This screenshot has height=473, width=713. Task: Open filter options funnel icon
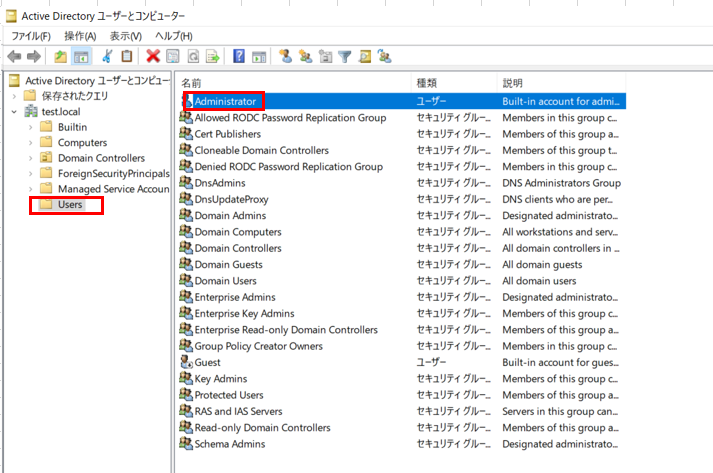345,56
